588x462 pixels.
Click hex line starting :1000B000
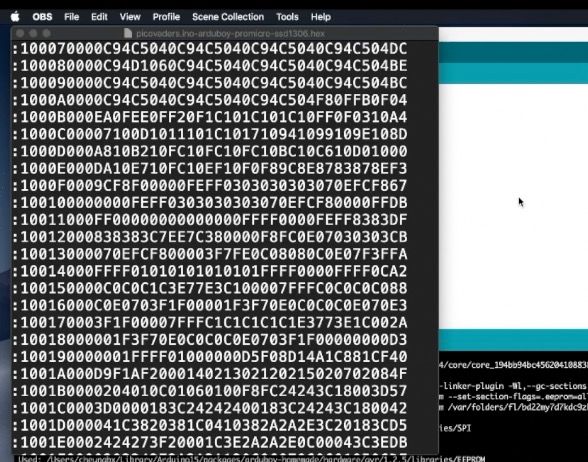point(210,117)
